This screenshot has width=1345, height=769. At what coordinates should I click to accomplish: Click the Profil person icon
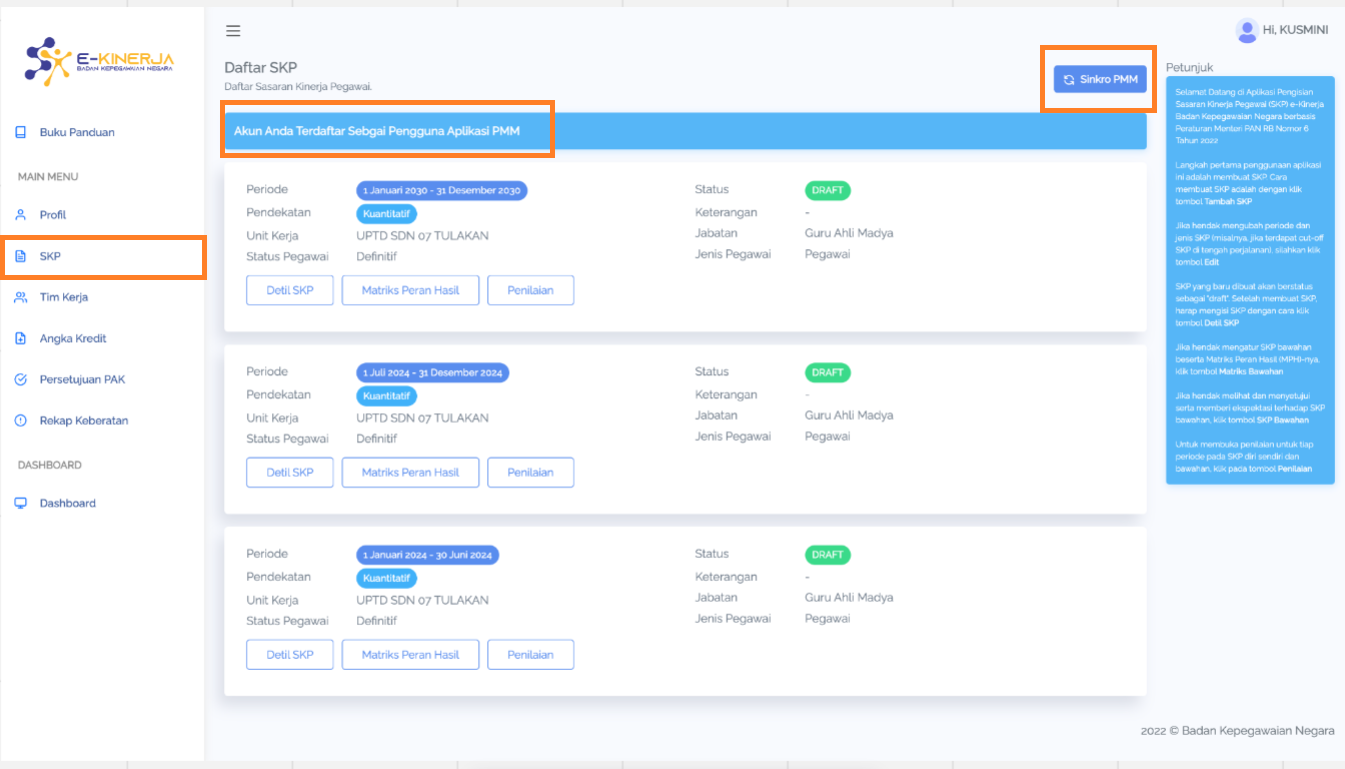click(21, 215)
